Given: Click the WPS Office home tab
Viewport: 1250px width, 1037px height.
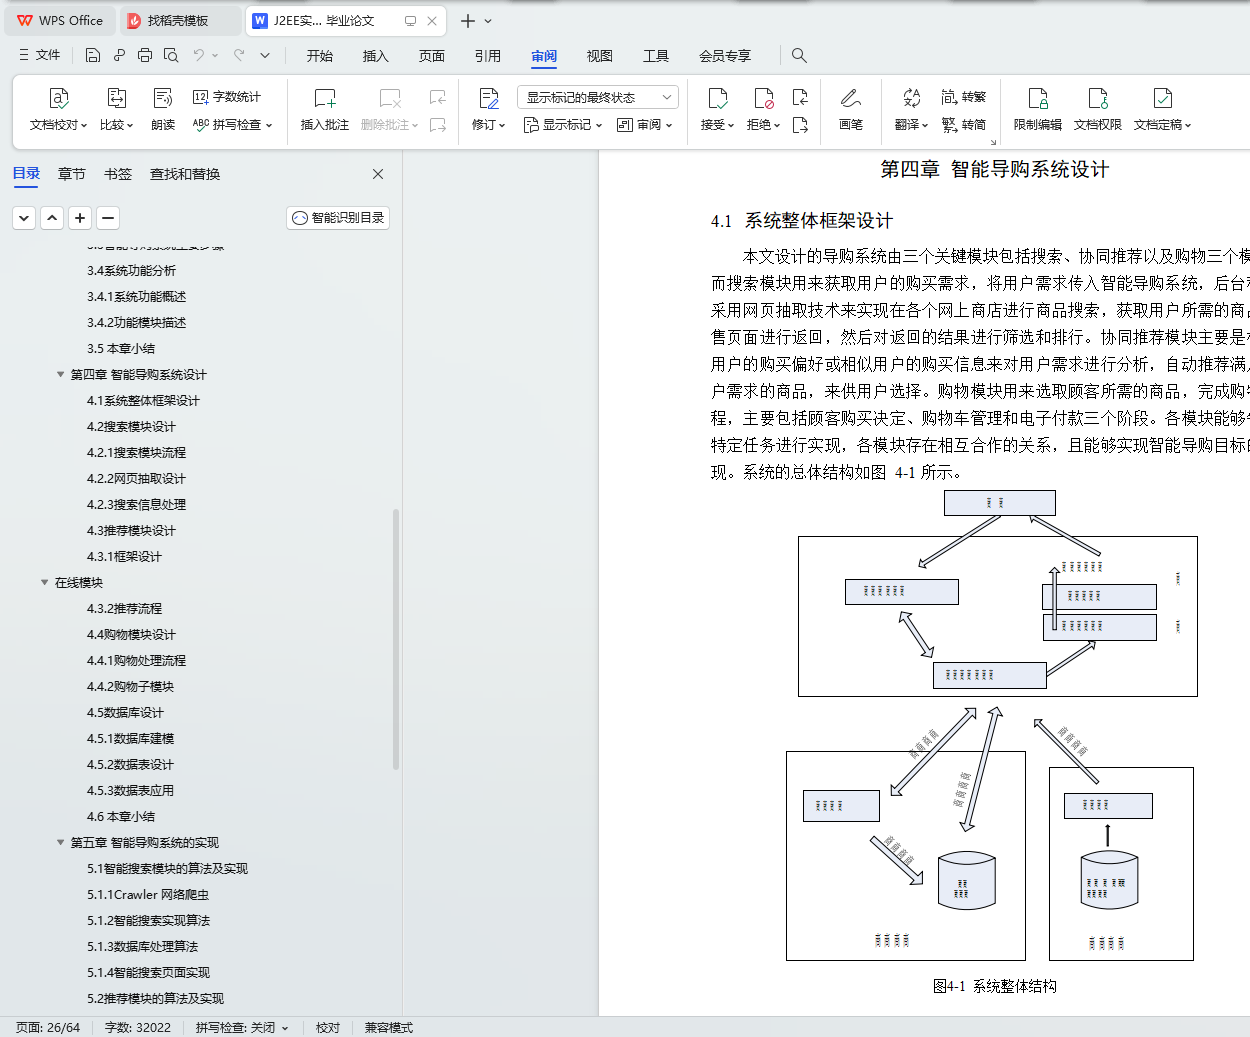Looking at the screenshot, I should pos(60,20).
